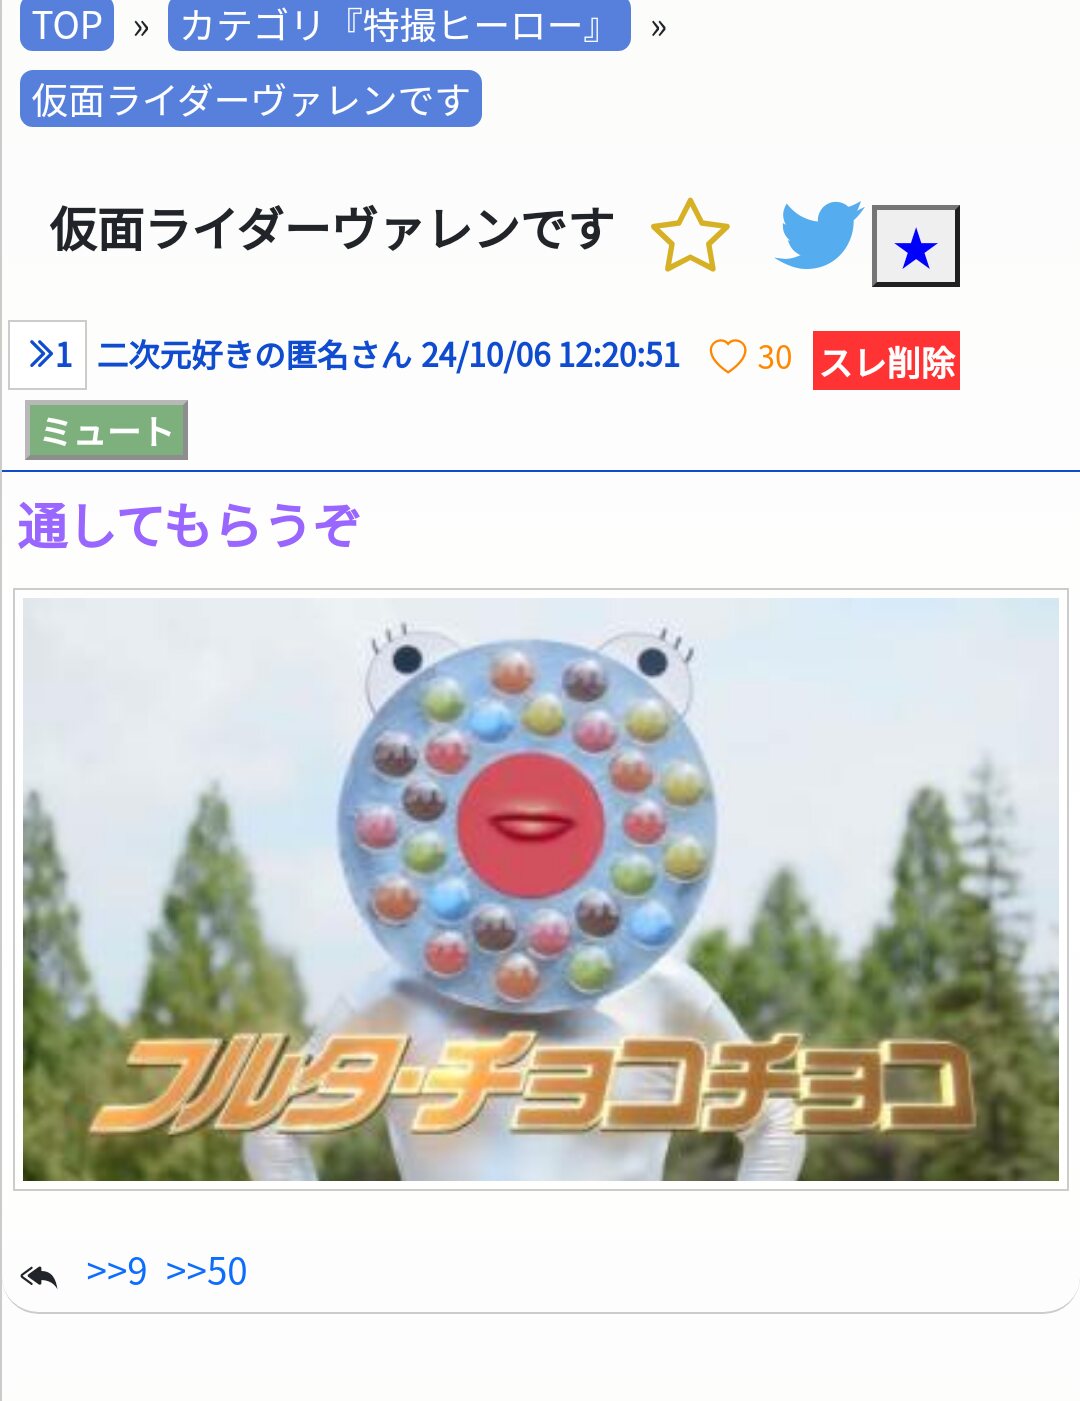Follow the >>50 reply link

click(206, 1271)
